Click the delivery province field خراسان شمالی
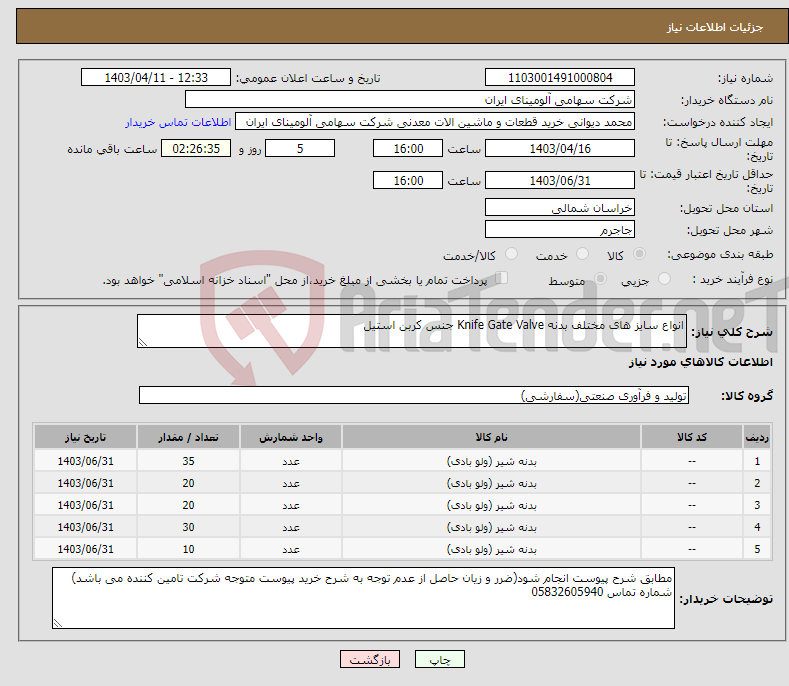The image size is (789, 686). click(560, 207)
